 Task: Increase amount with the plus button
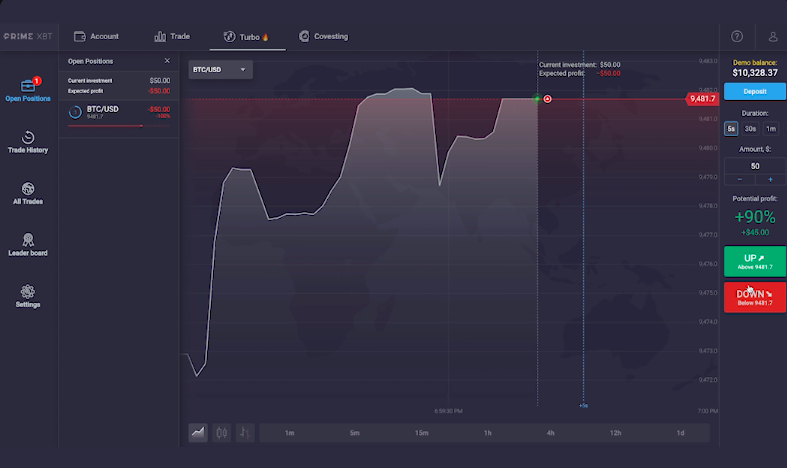[x=770, y=179]
